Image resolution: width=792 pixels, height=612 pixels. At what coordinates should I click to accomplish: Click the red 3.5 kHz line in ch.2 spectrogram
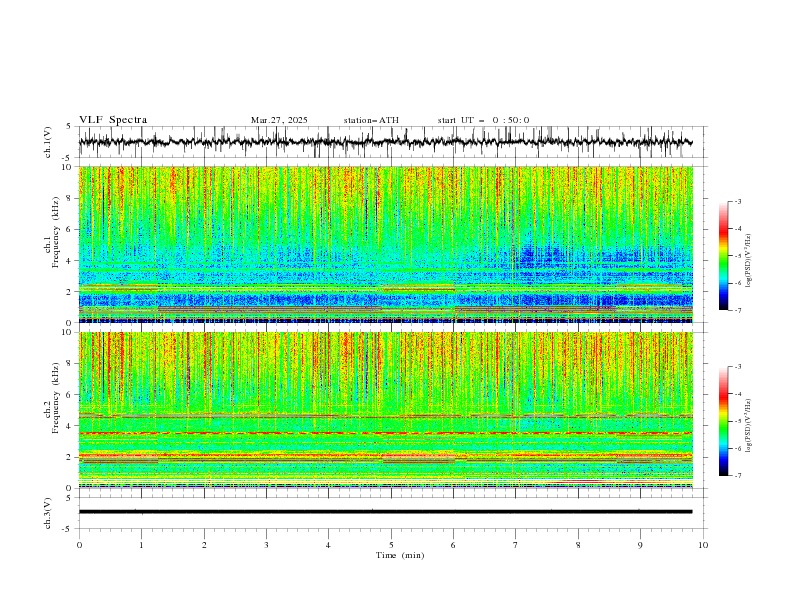tap(385, 433)
